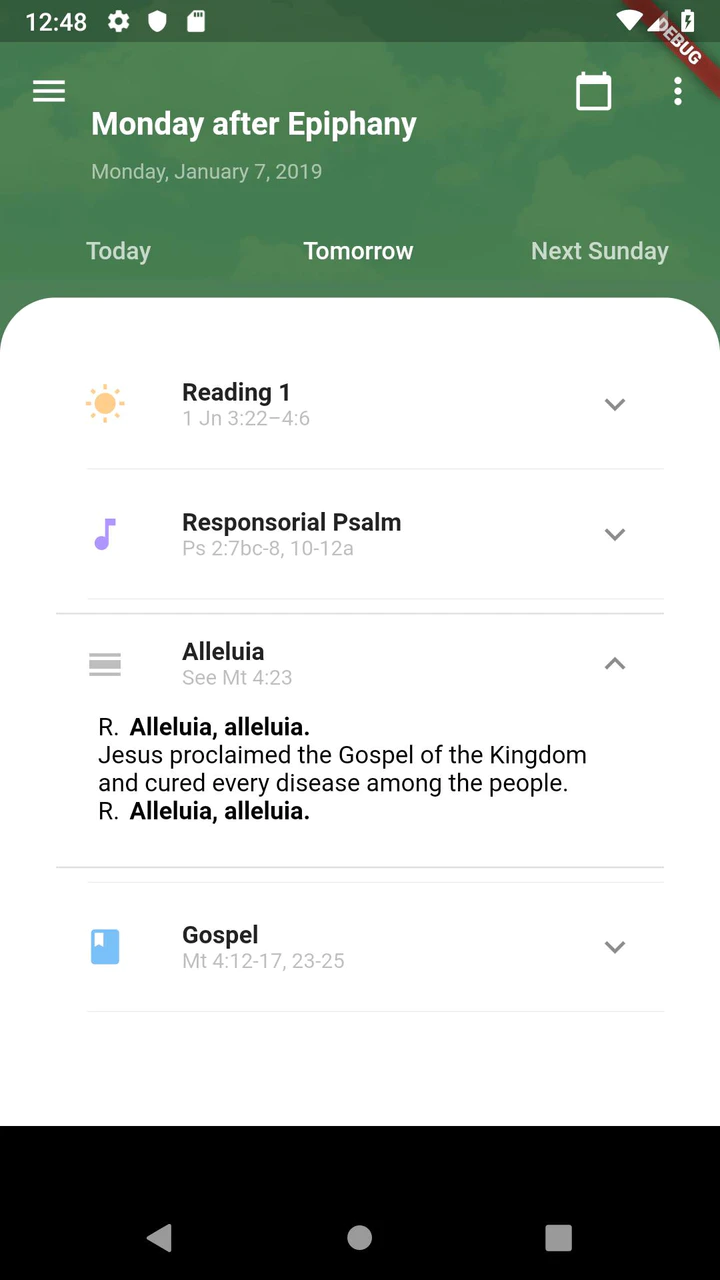Expand the Reading 1 section chevron
720x1280 pixels.
[x=615, y=404]
